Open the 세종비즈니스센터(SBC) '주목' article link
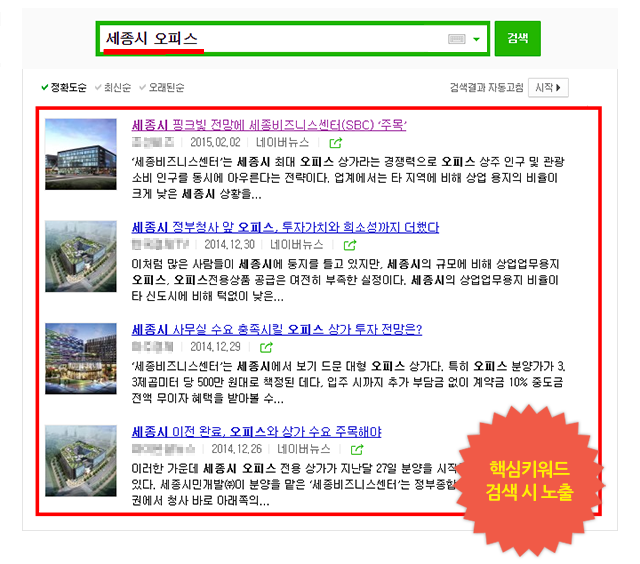 tap(269, 125)
